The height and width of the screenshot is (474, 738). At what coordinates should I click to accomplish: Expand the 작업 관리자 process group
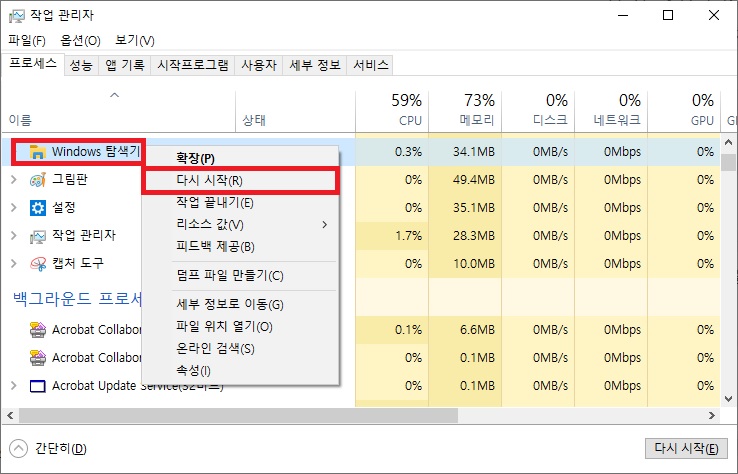tap(14, 235)
